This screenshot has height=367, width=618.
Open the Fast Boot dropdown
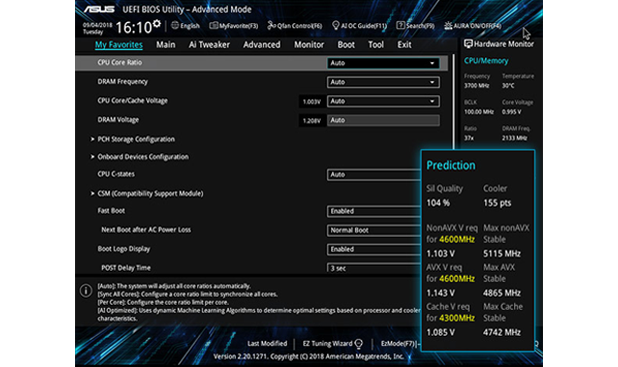tap(374, 211)
